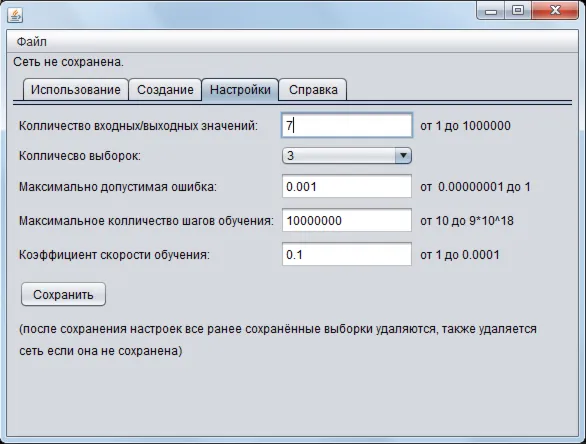This screenshot has height=444, width=586.
Task: Switch to the Создание tab
Action: tap(165, 90)
